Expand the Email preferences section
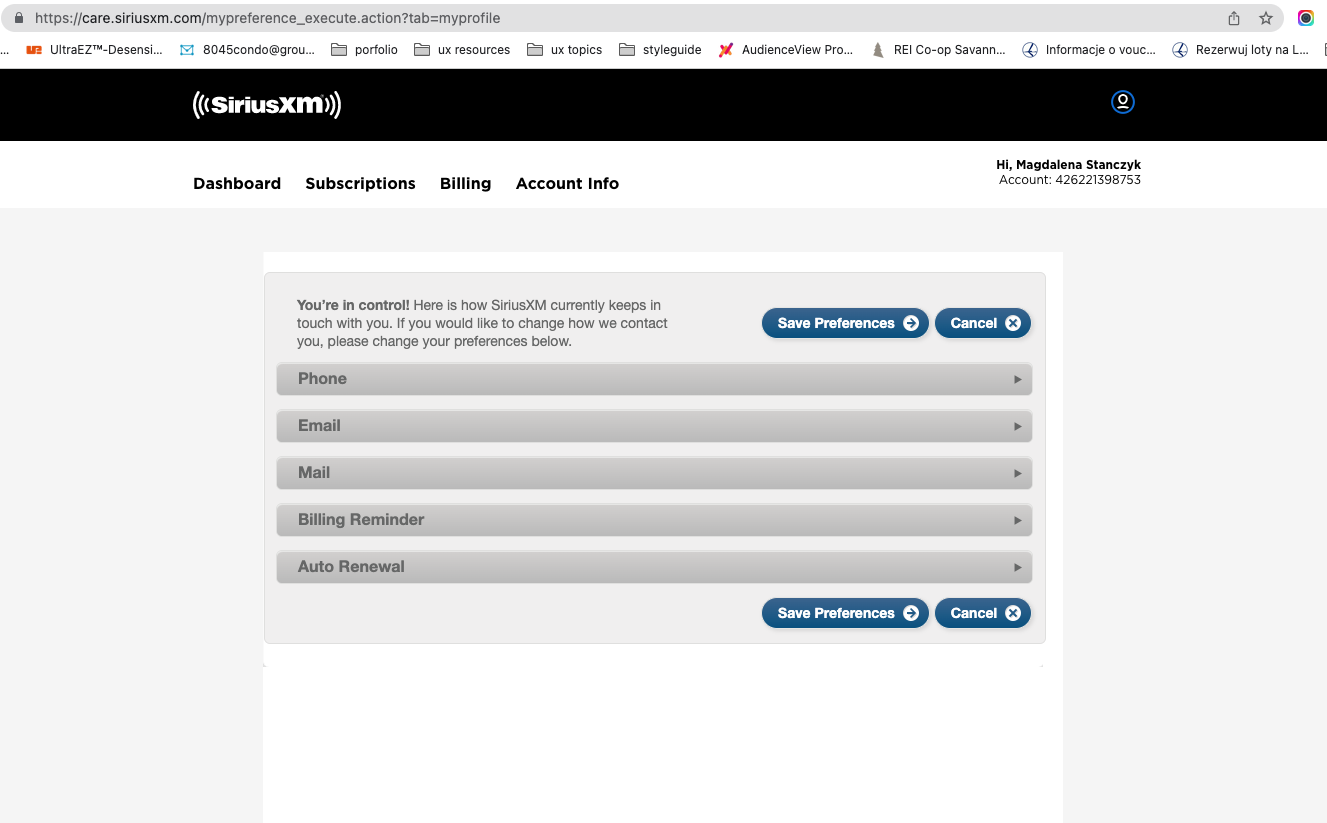Screen dimensions: 1327x823 point(654,426)
